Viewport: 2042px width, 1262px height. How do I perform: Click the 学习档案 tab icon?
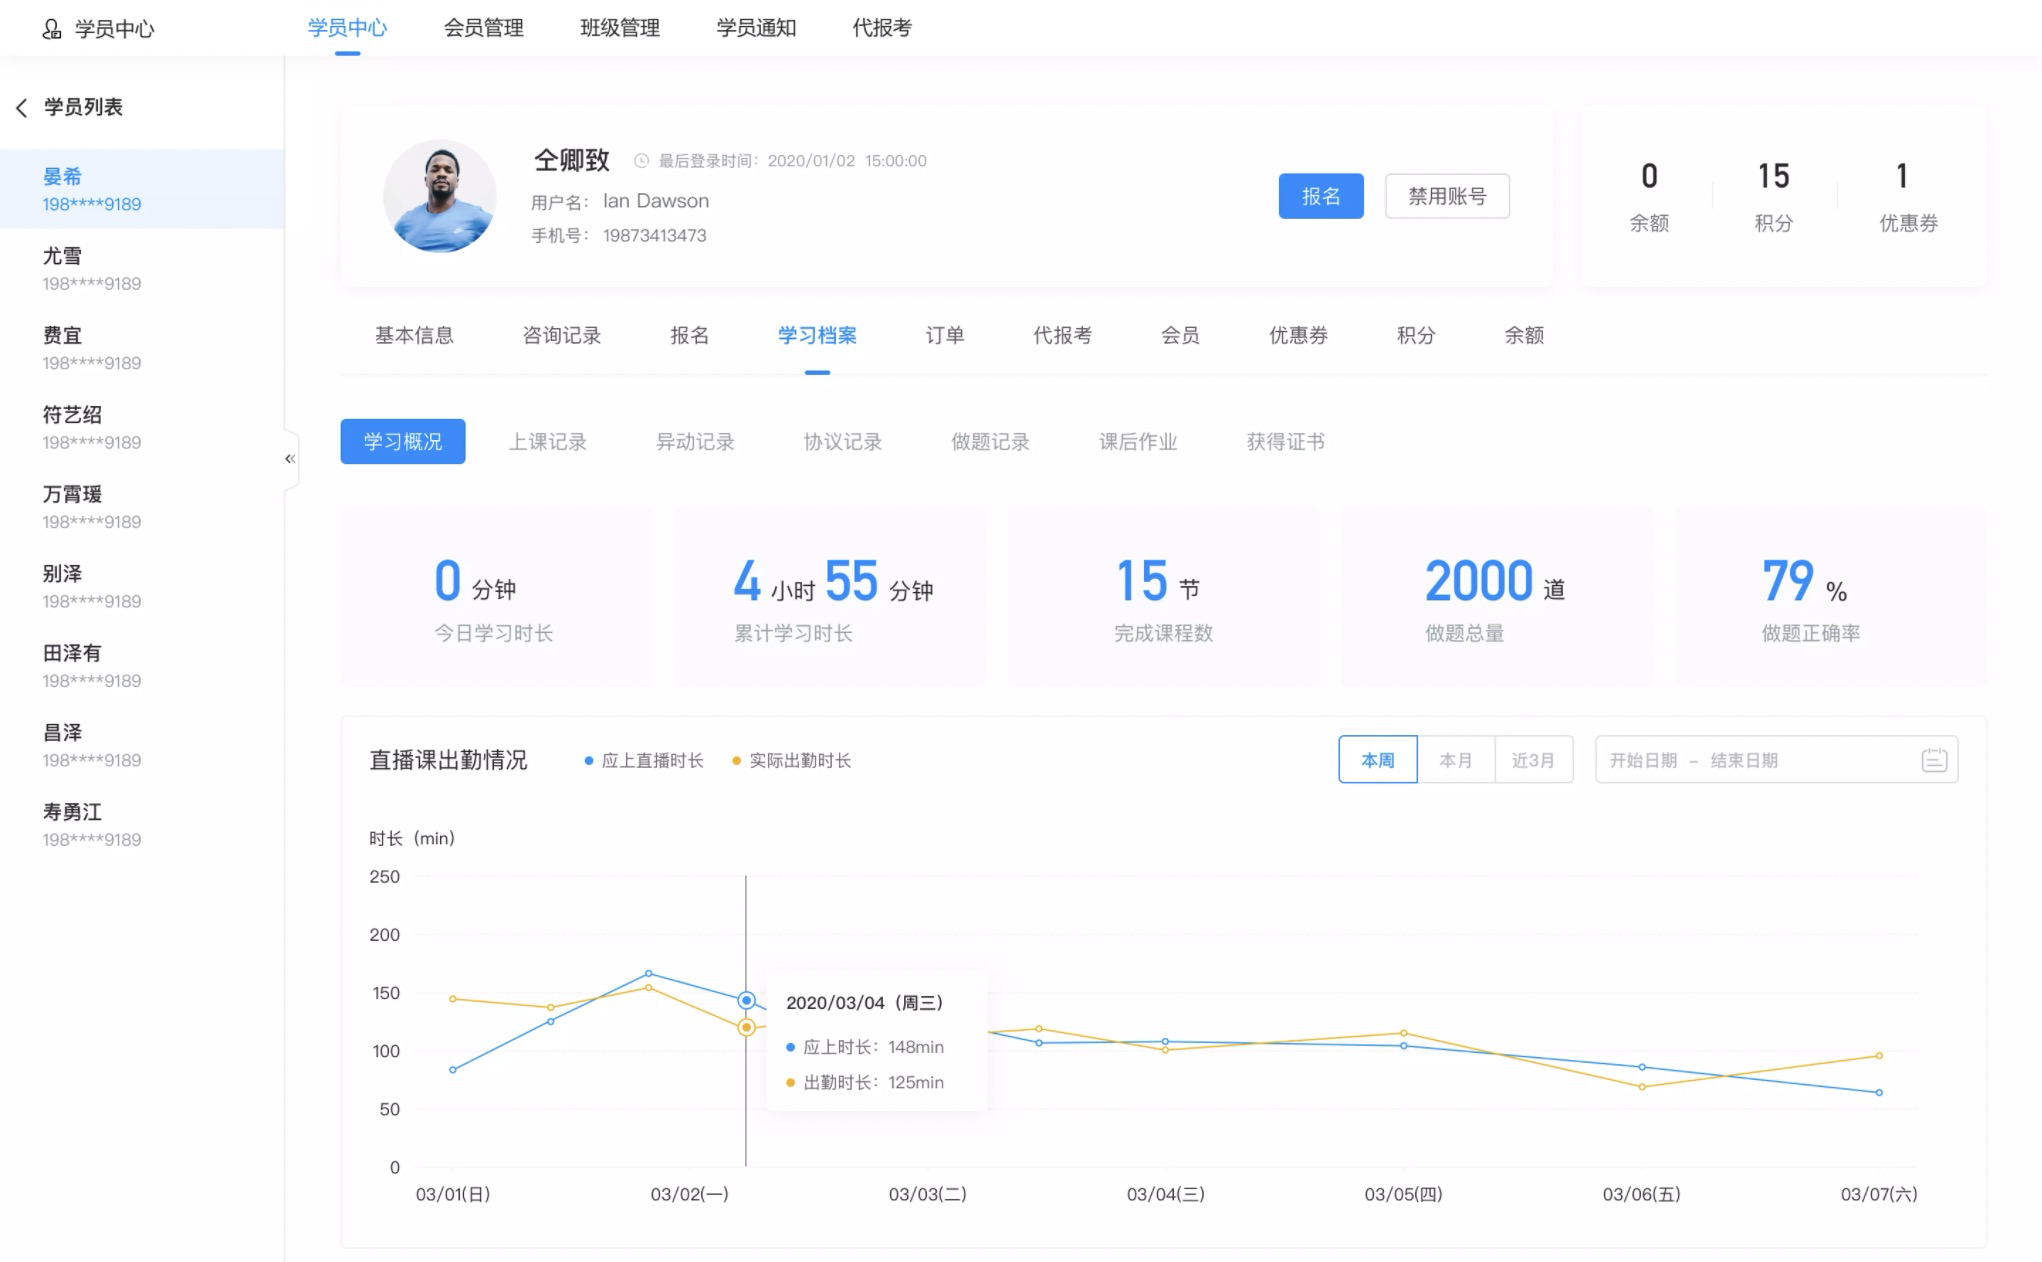point(815,336)
